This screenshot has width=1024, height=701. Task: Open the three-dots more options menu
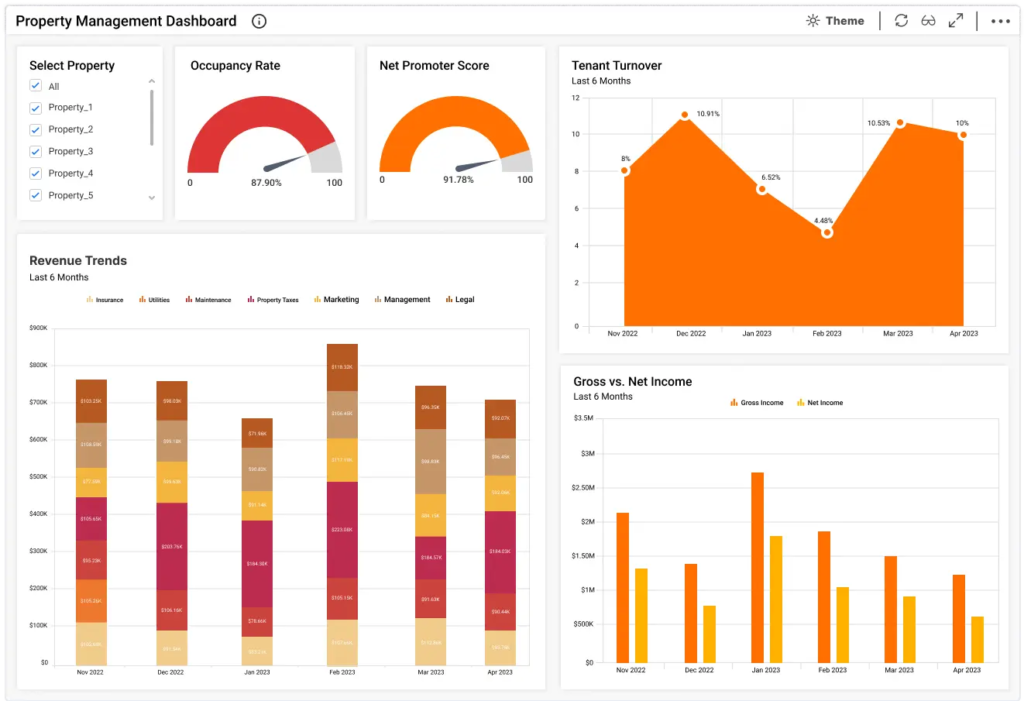click(1000, 21)
